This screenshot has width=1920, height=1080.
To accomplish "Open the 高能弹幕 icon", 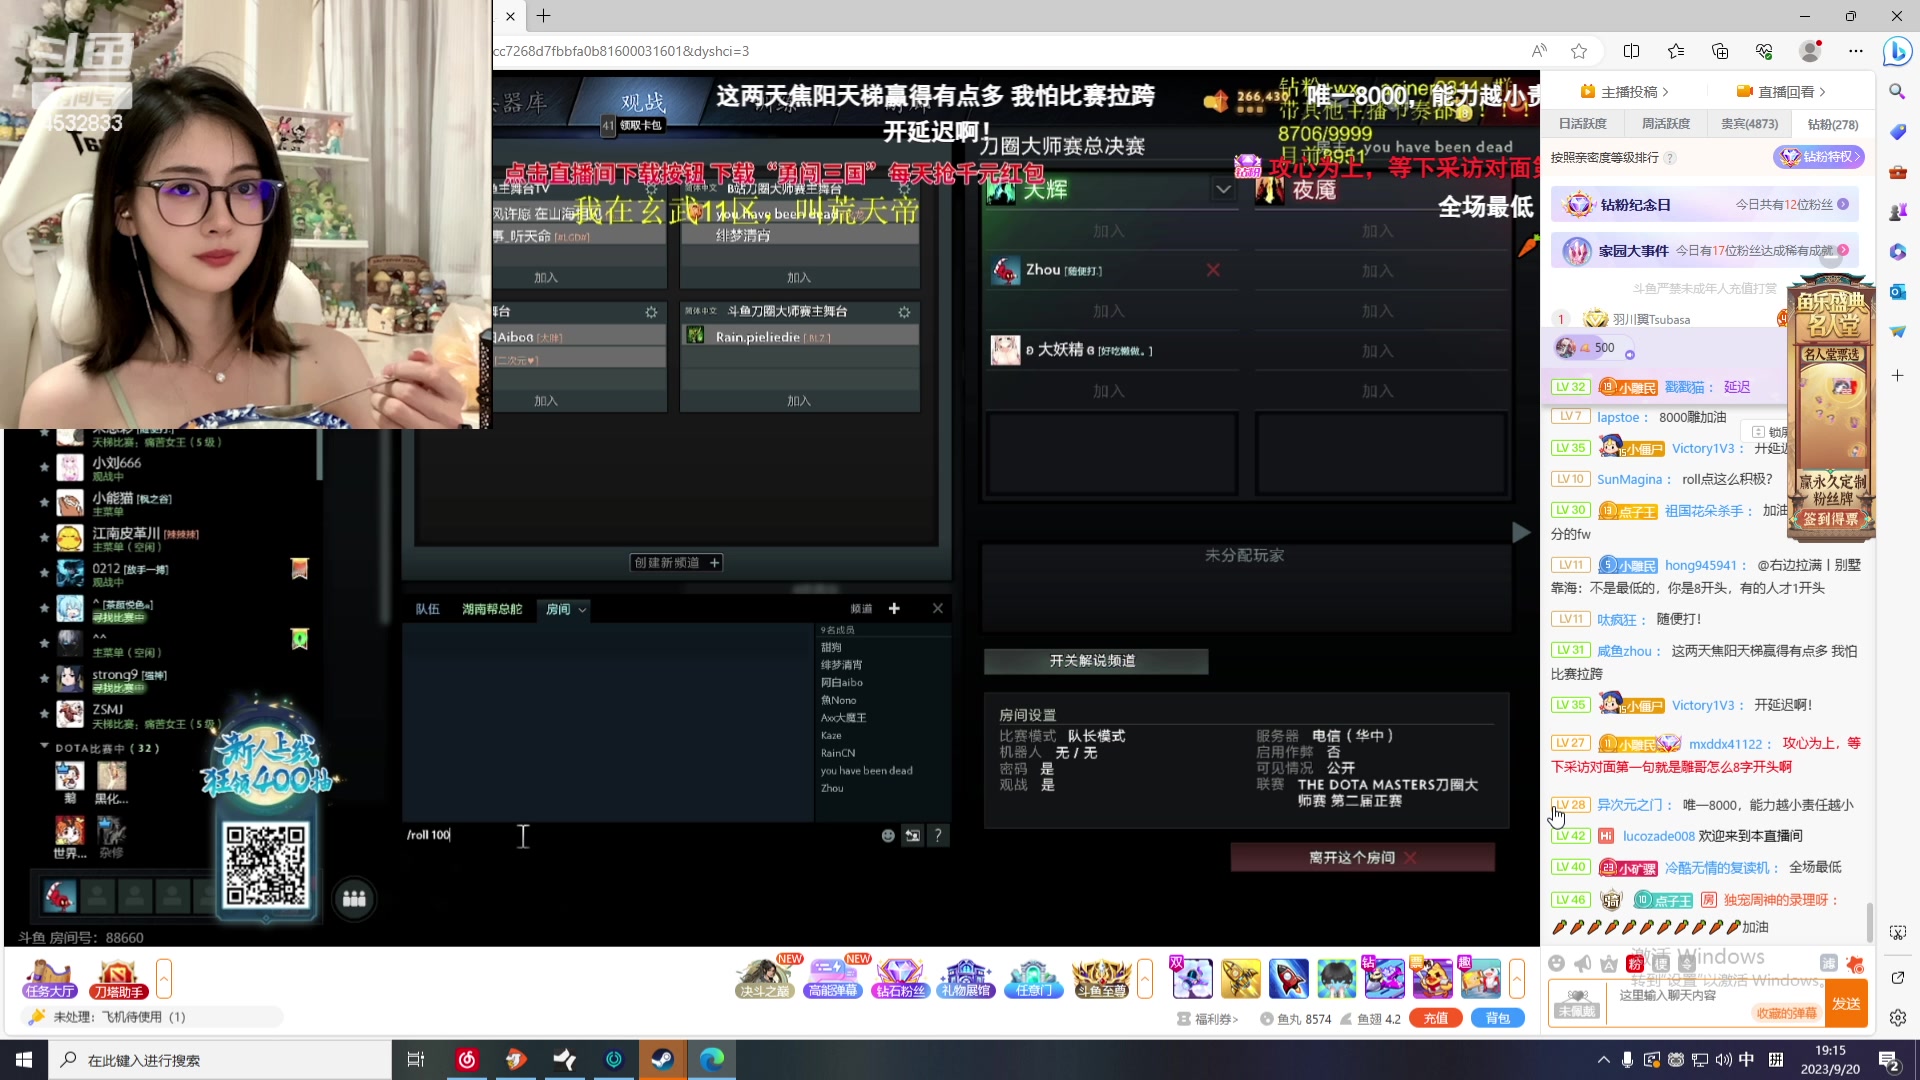I will pyautogui.click(x=833, y=979).
